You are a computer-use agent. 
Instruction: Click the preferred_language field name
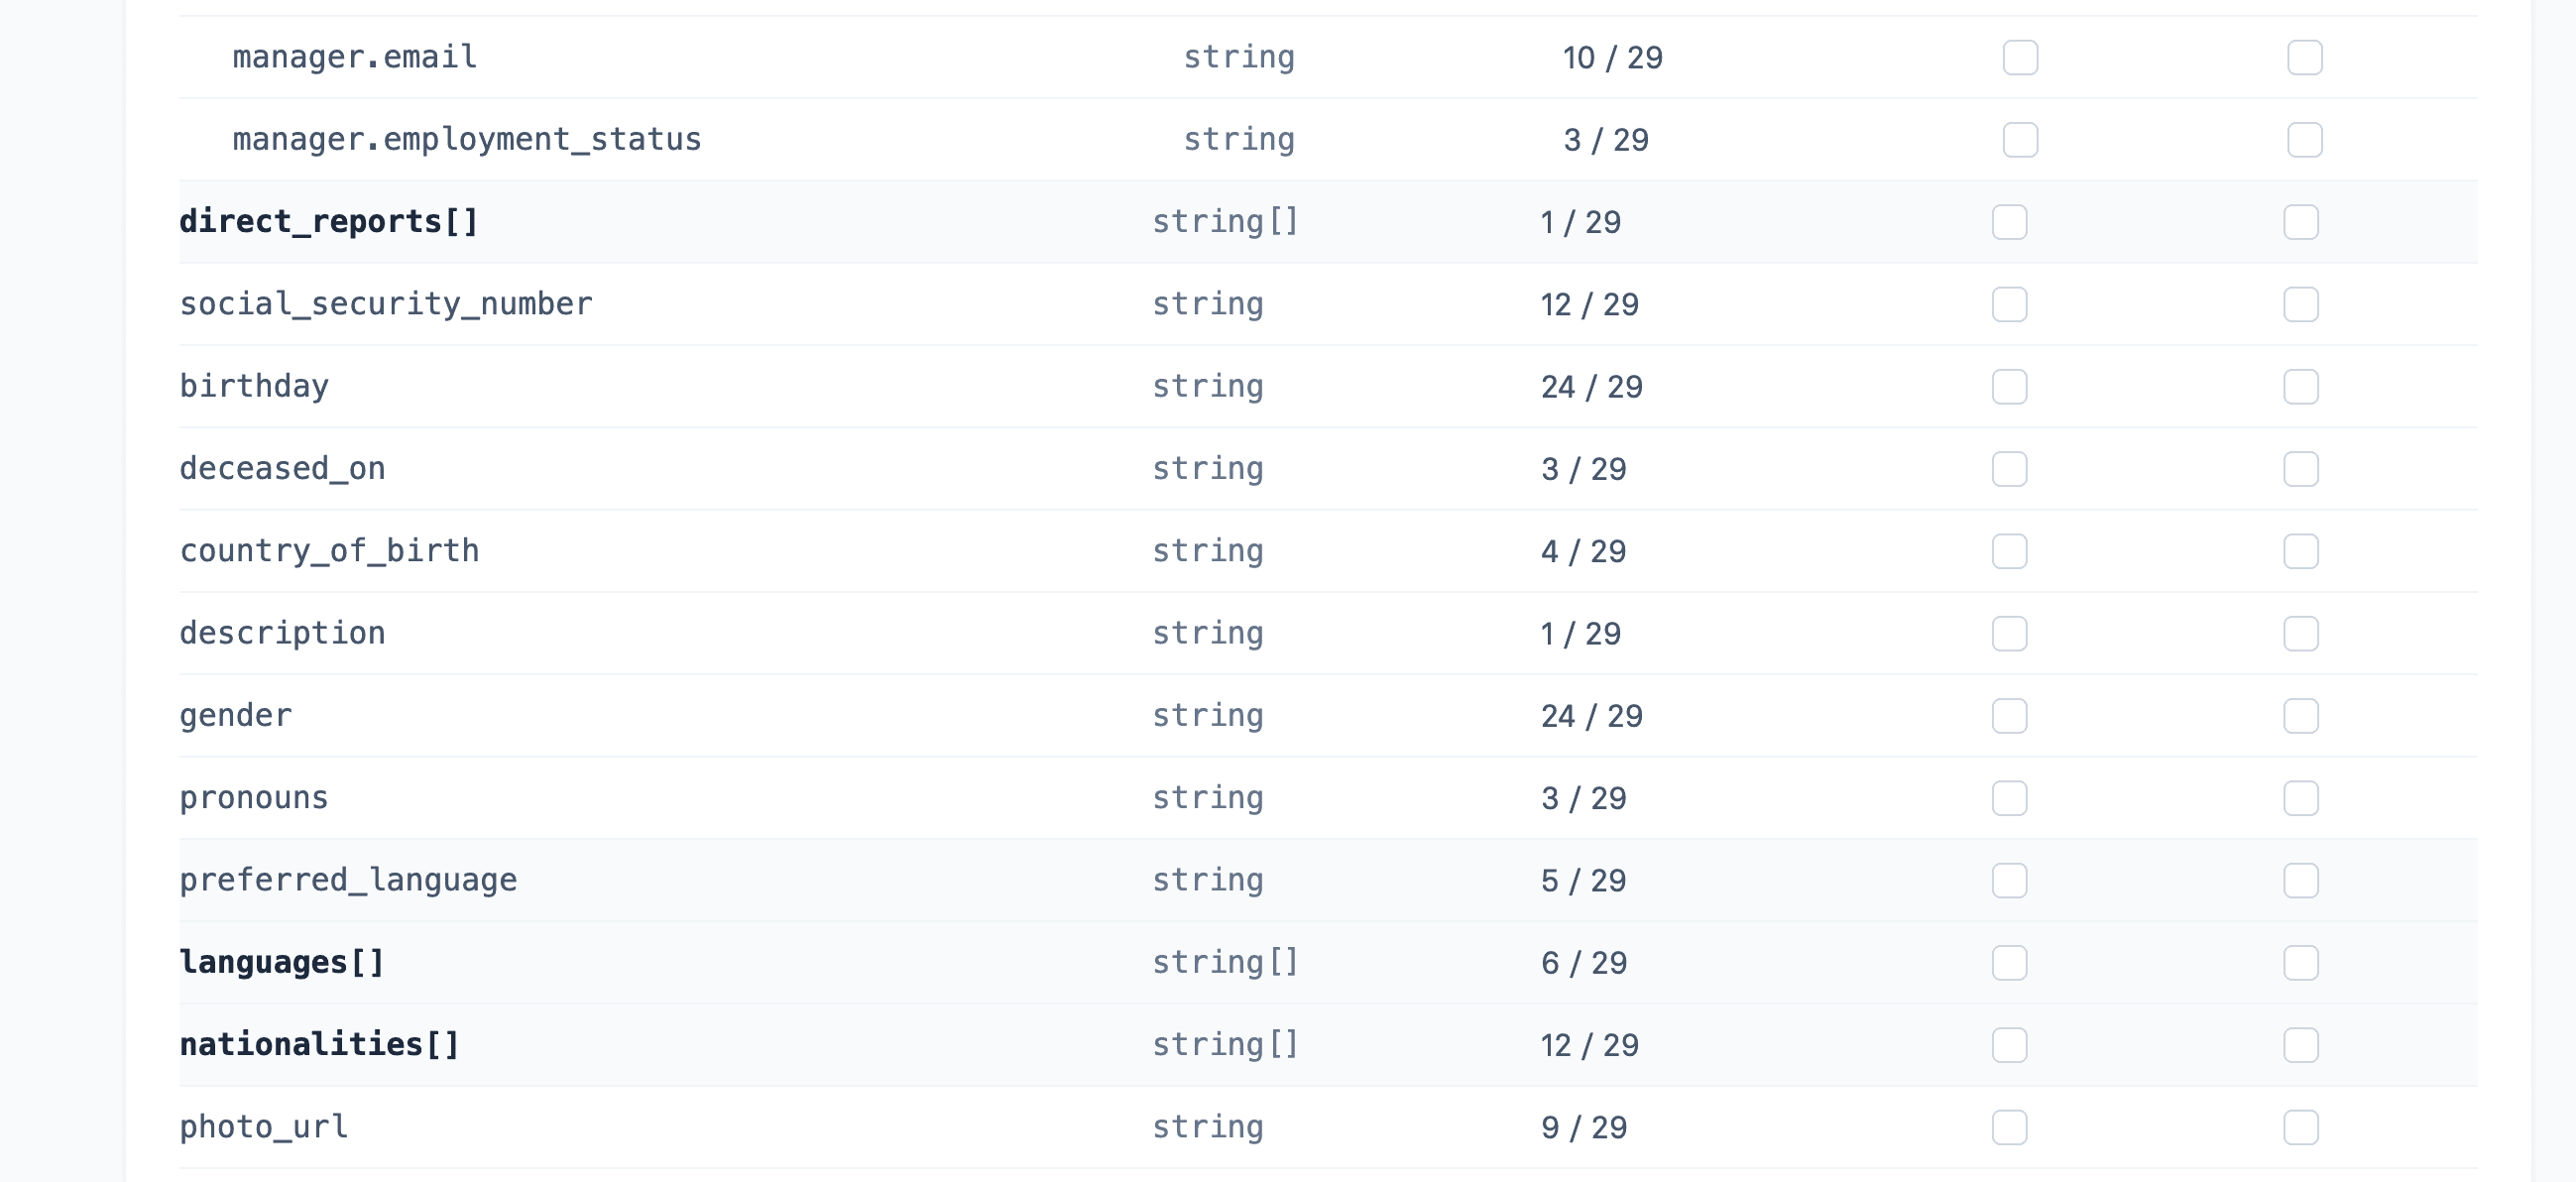tap(348, 880)
